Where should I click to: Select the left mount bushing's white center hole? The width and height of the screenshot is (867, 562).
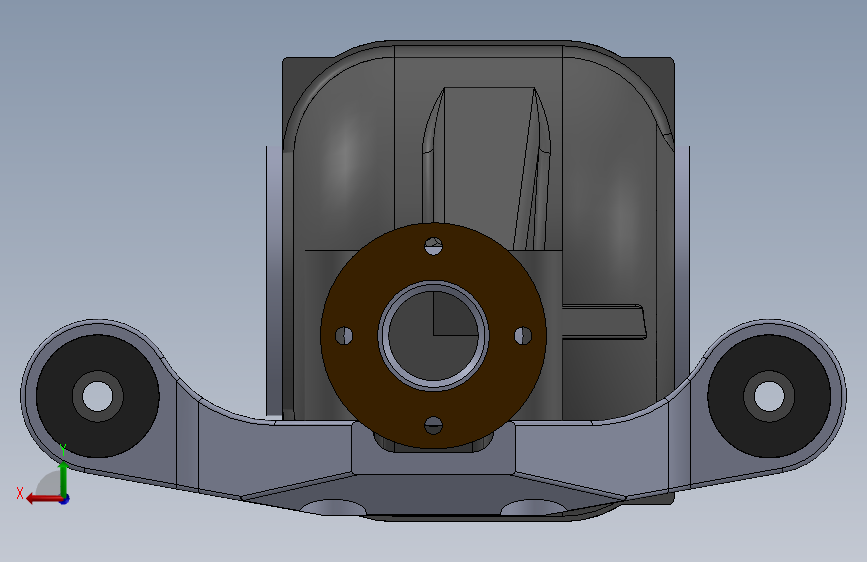pyautogui.click(x=97, y=396)
